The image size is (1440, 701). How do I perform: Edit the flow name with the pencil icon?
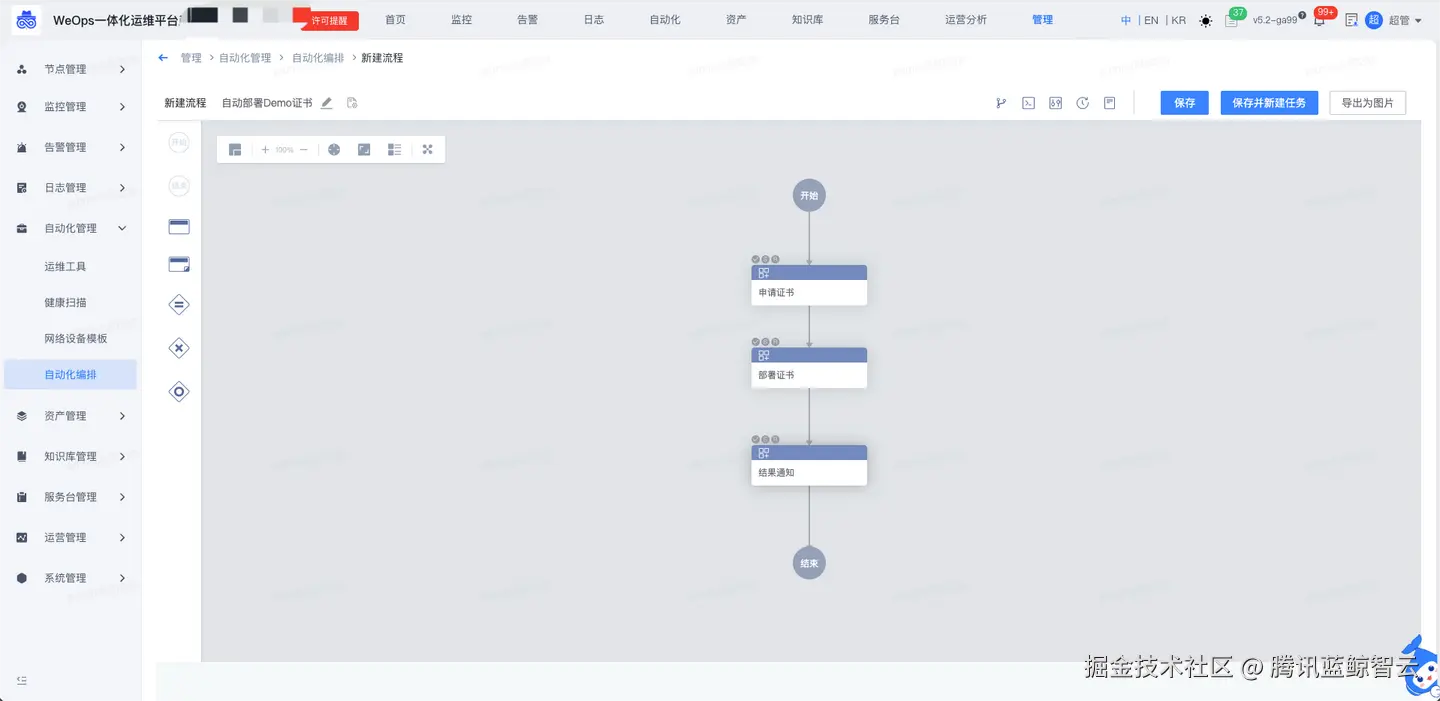pos(326,103)
